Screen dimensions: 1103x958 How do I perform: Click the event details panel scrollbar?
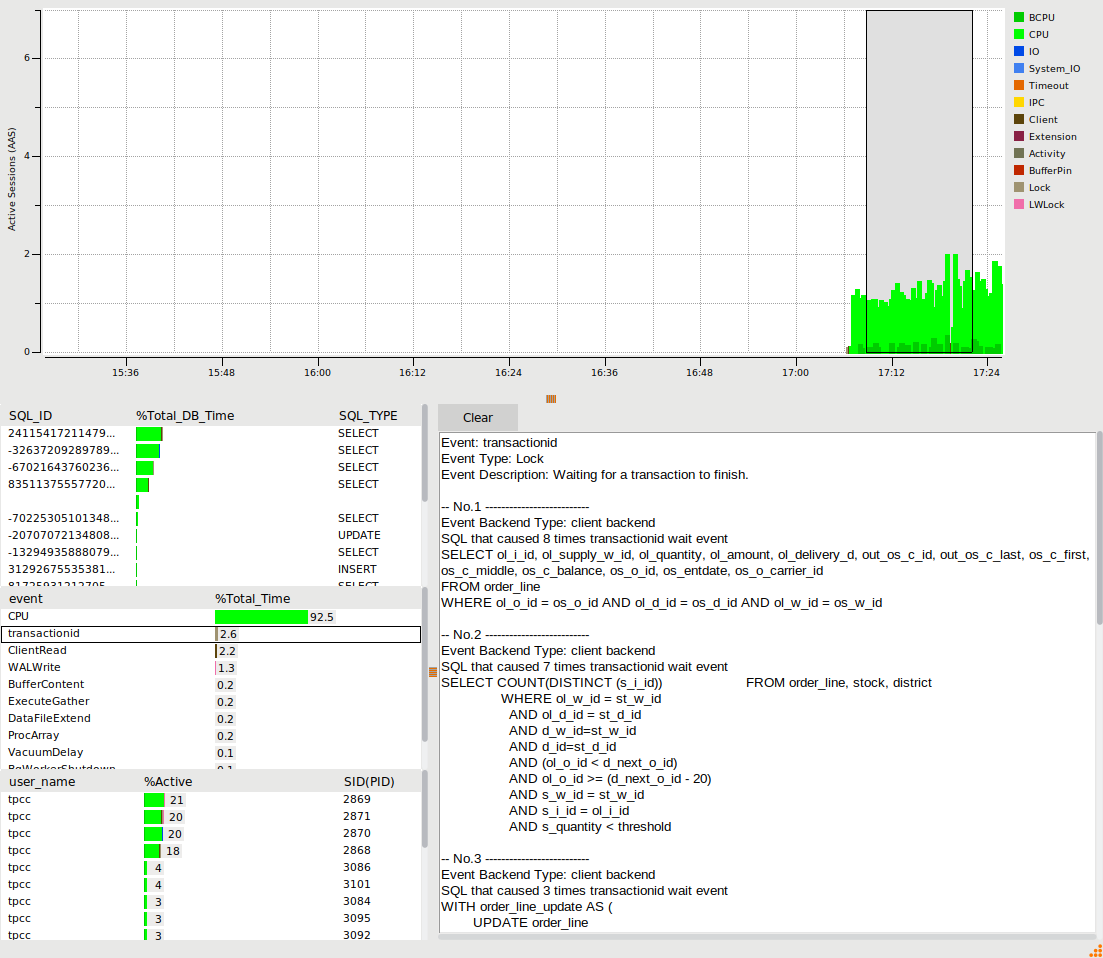coord(1099,530)
